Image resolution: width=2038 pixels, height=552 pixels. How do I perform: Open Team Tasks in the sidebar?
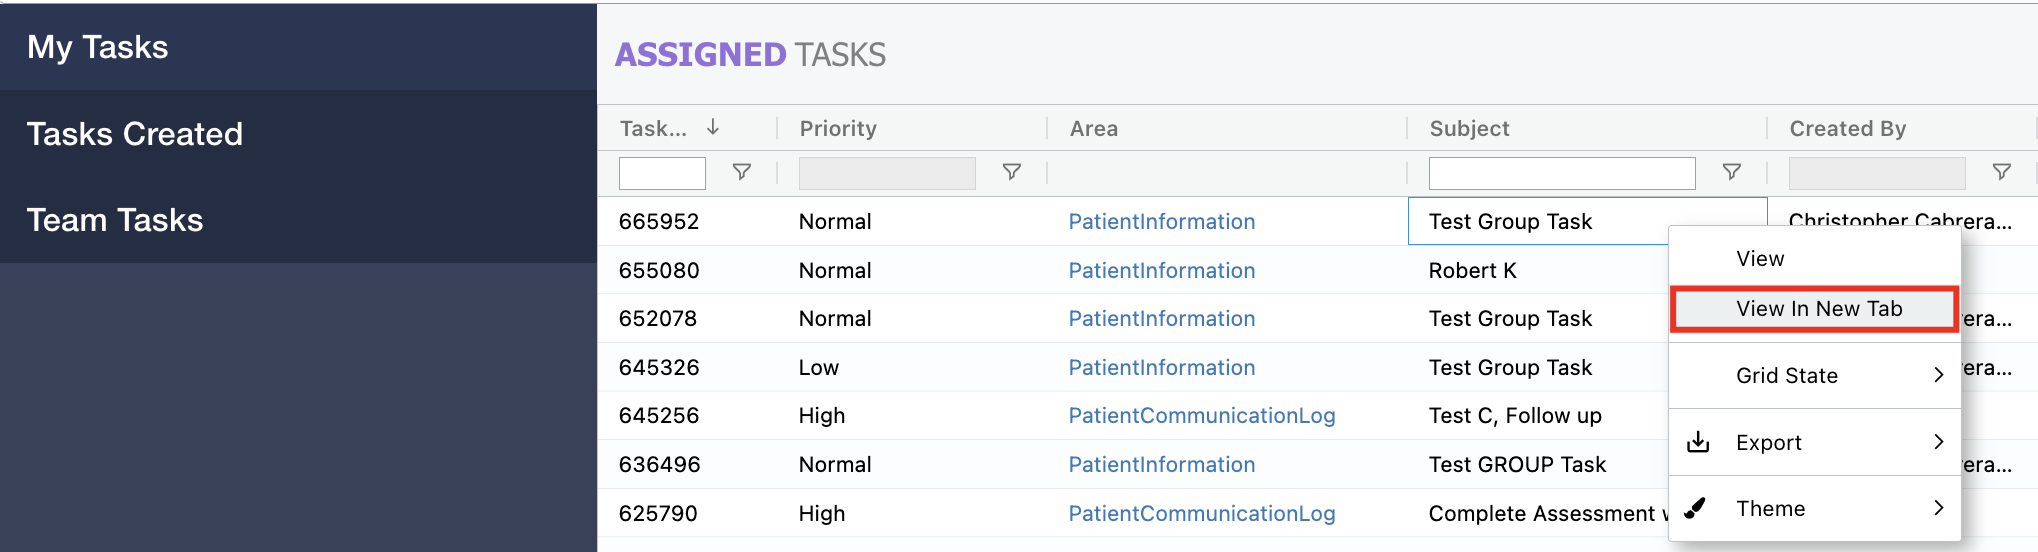115,220
